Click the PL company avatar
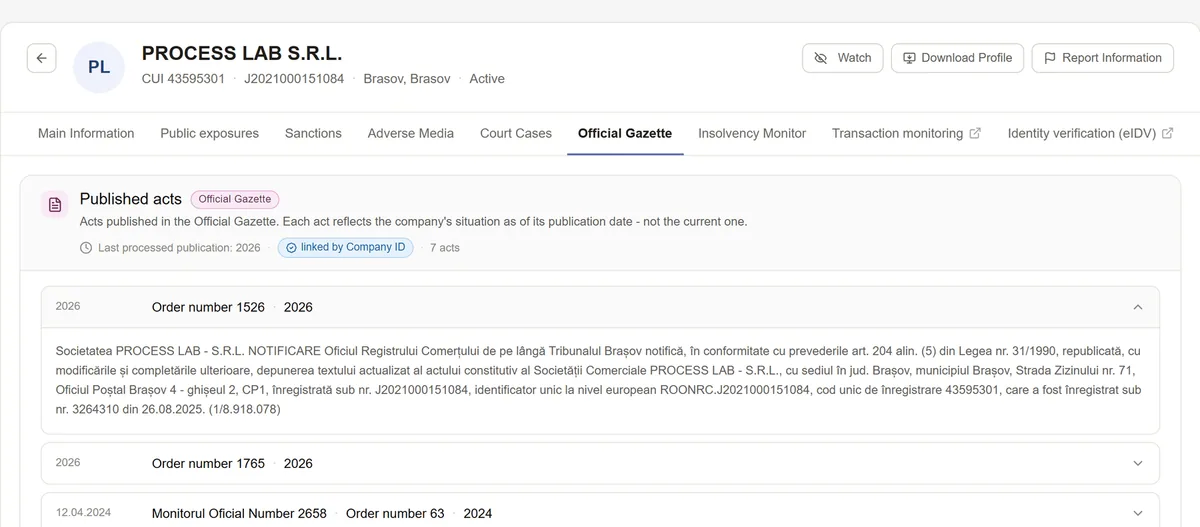 click(x=99, y=67)
